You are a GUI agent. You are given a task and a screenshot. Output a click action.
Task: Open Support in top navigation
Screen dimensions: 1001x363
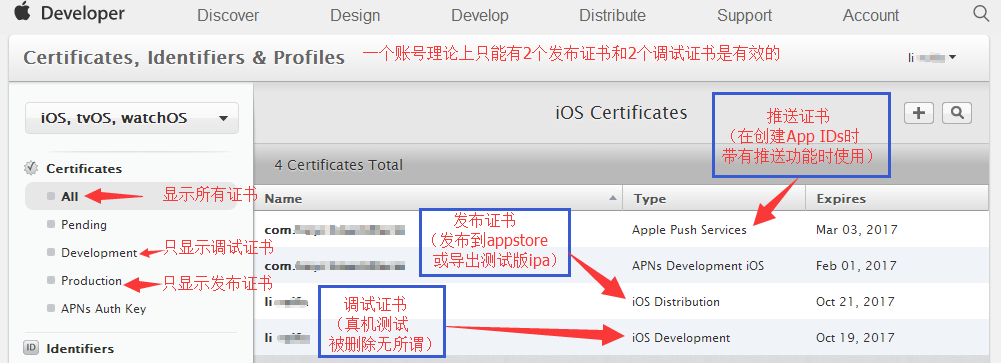[744, 15]
